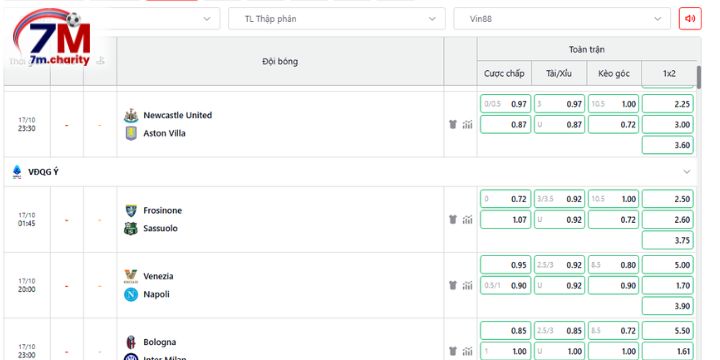The height and width of the screenshot is (360, 720).
Task: Open the TL Thập phân dropdown
Action: 337,19
